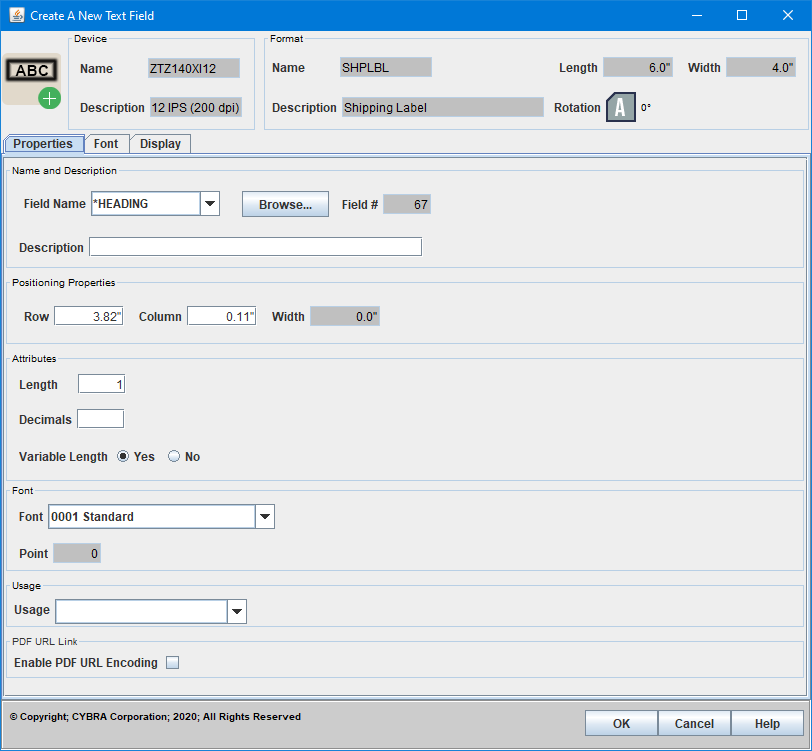Click the ABC text field icon
812x751 pixels.
coord(33,80)
